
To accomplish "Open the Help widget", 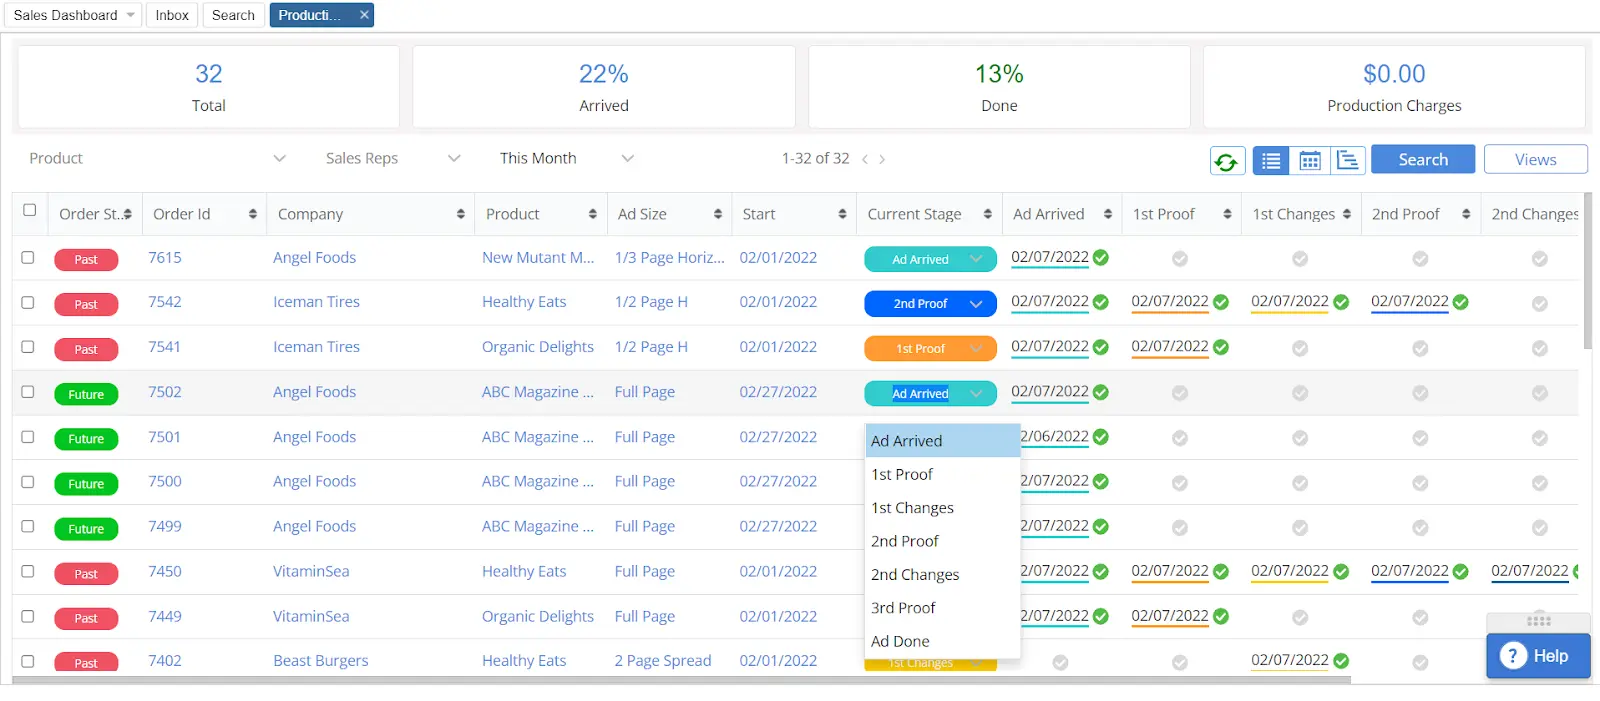I will point(1538,656).
